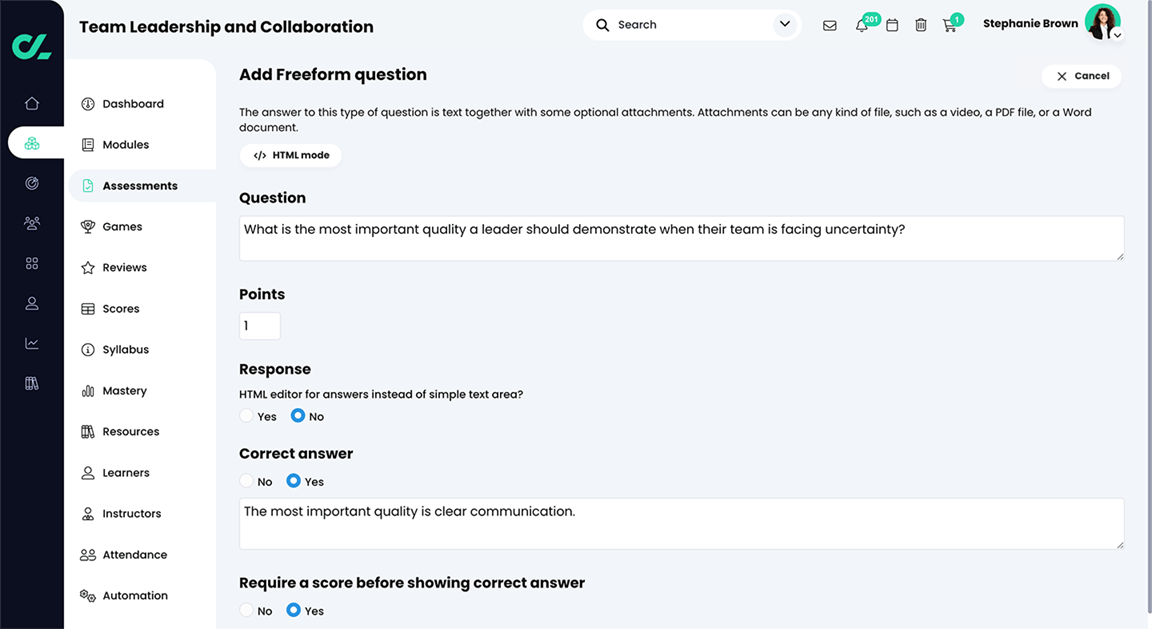Viewport: 1152px width, 629px height.
Task: Open the calendar icon in header
Action: [x=892, y=25]
